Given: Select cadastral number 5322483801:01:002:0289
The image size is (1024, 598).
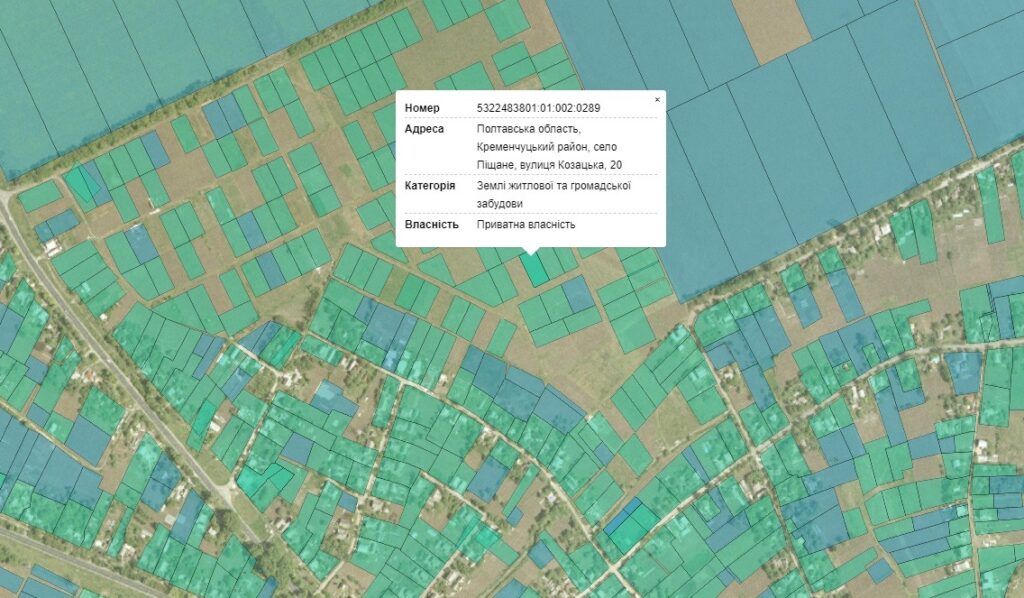Looking at the screenshot, I should click(x=538, y=108).
